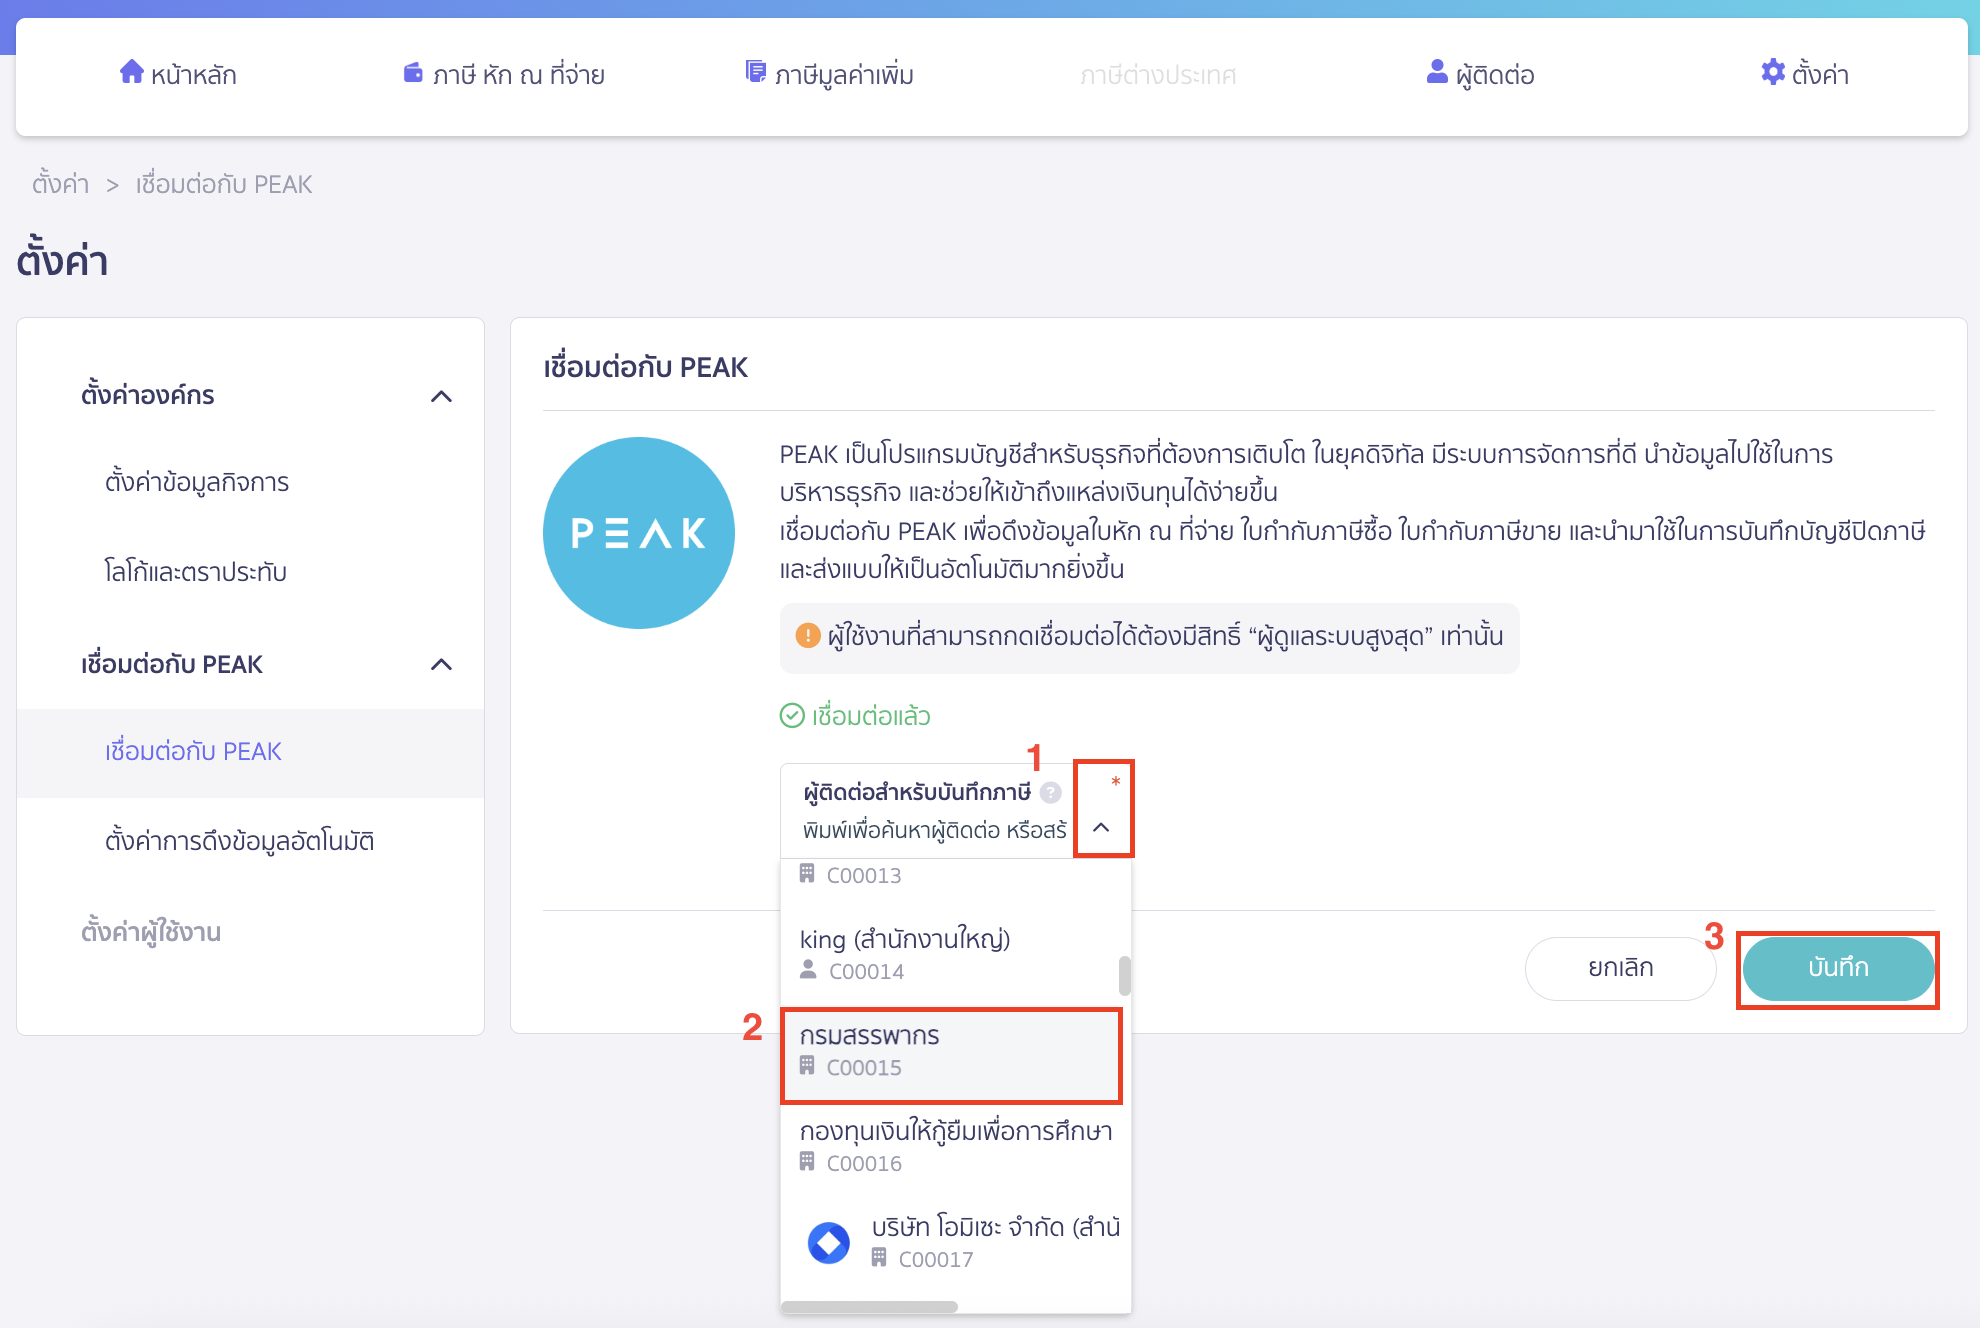Viewport: 1980px width, 1328px height.
Task: Open ตั้งค่าการดึงข้อมูลอัตโนมัติ menu item
Action: (239, 841)
